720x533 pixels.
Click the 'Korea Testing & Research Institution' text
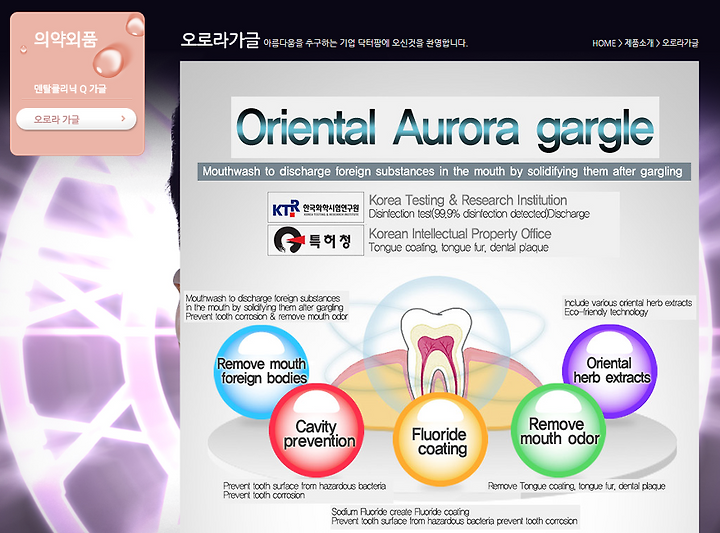(468, 200)
